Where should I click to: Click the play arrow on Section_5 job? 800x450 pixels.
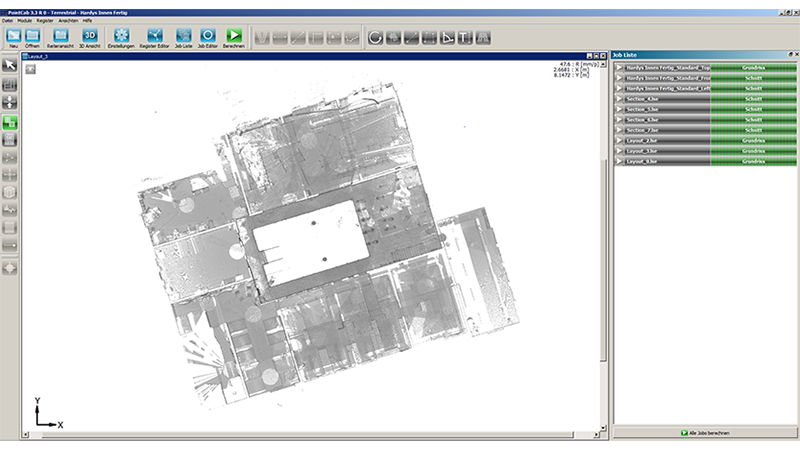coord(619,109)
